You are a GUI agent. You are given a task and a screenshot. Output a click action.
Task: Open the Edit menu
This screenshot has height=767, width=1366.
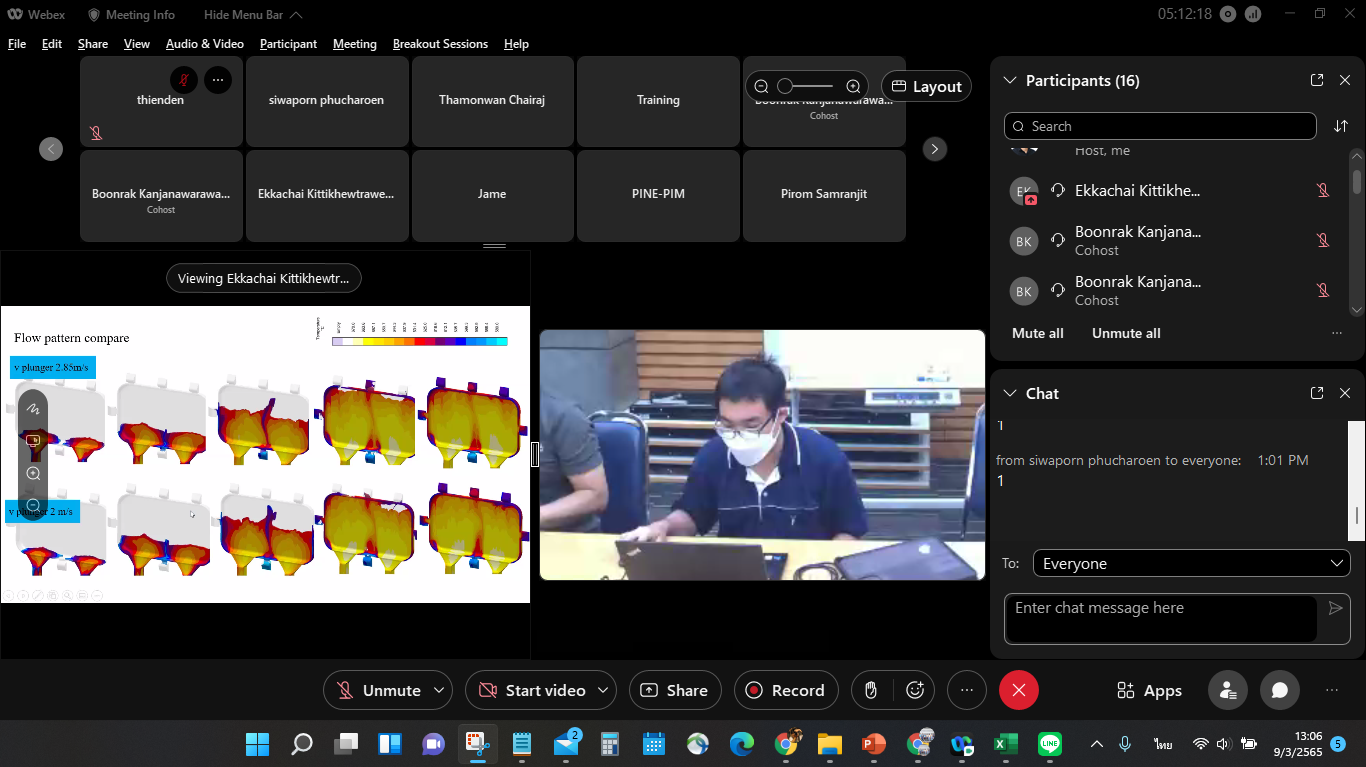coord(52,44)
